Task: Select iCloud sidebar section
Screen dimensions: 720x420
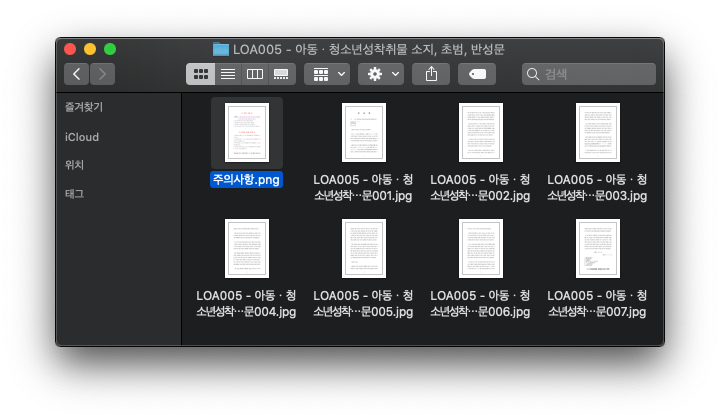Action: click(82, 137)
